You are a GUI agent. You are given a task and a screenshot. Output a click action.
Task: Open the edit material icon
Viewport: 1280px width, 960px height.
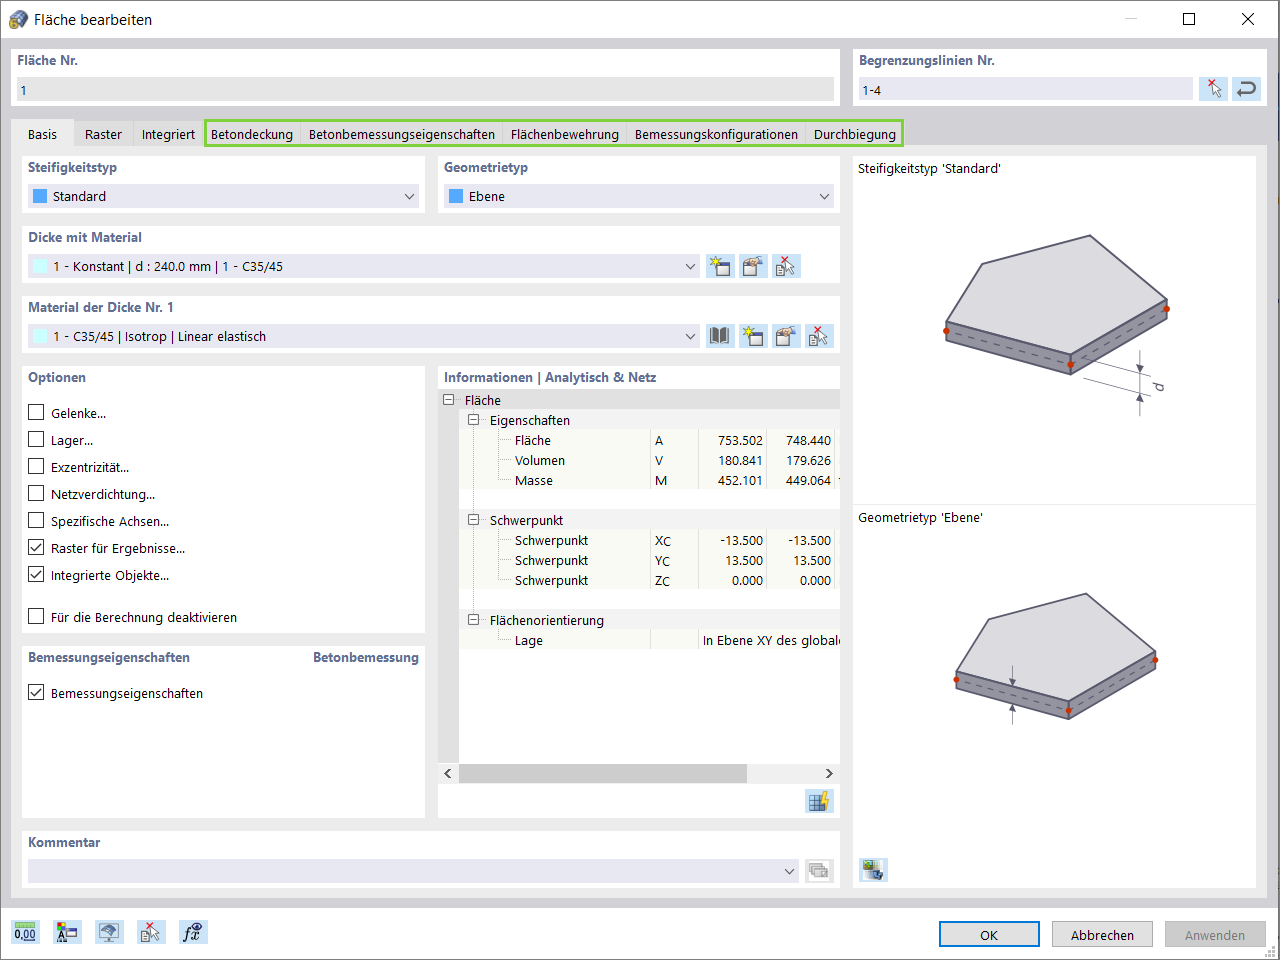[x=786, y=336]
